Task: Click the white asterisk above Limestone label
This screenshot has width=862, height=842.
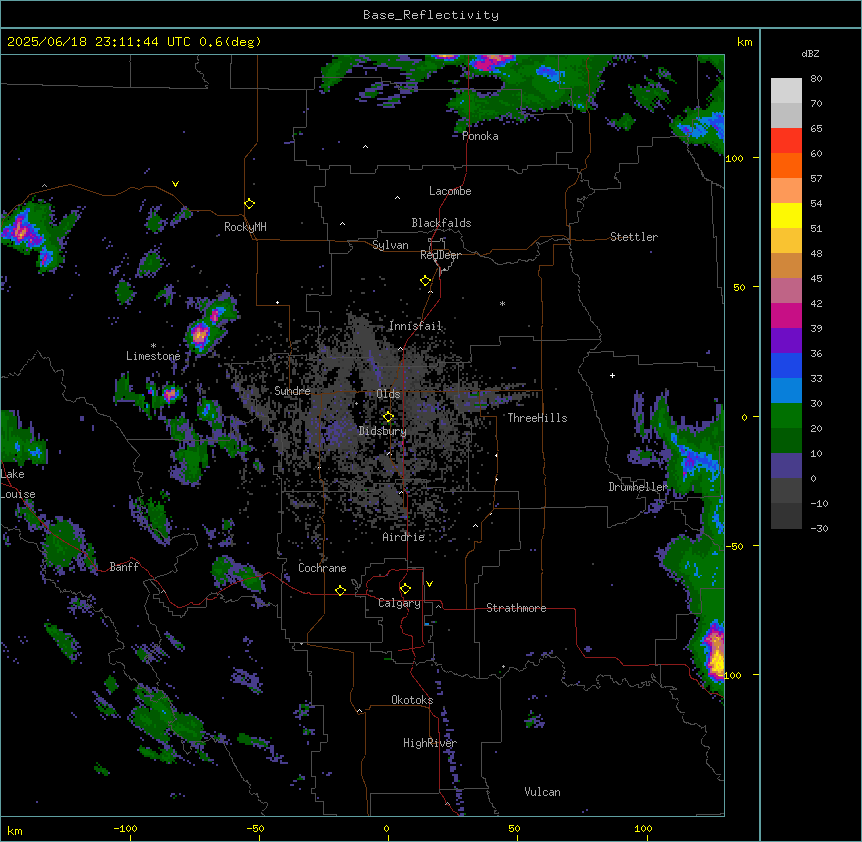Action: (x=153, y=346)
